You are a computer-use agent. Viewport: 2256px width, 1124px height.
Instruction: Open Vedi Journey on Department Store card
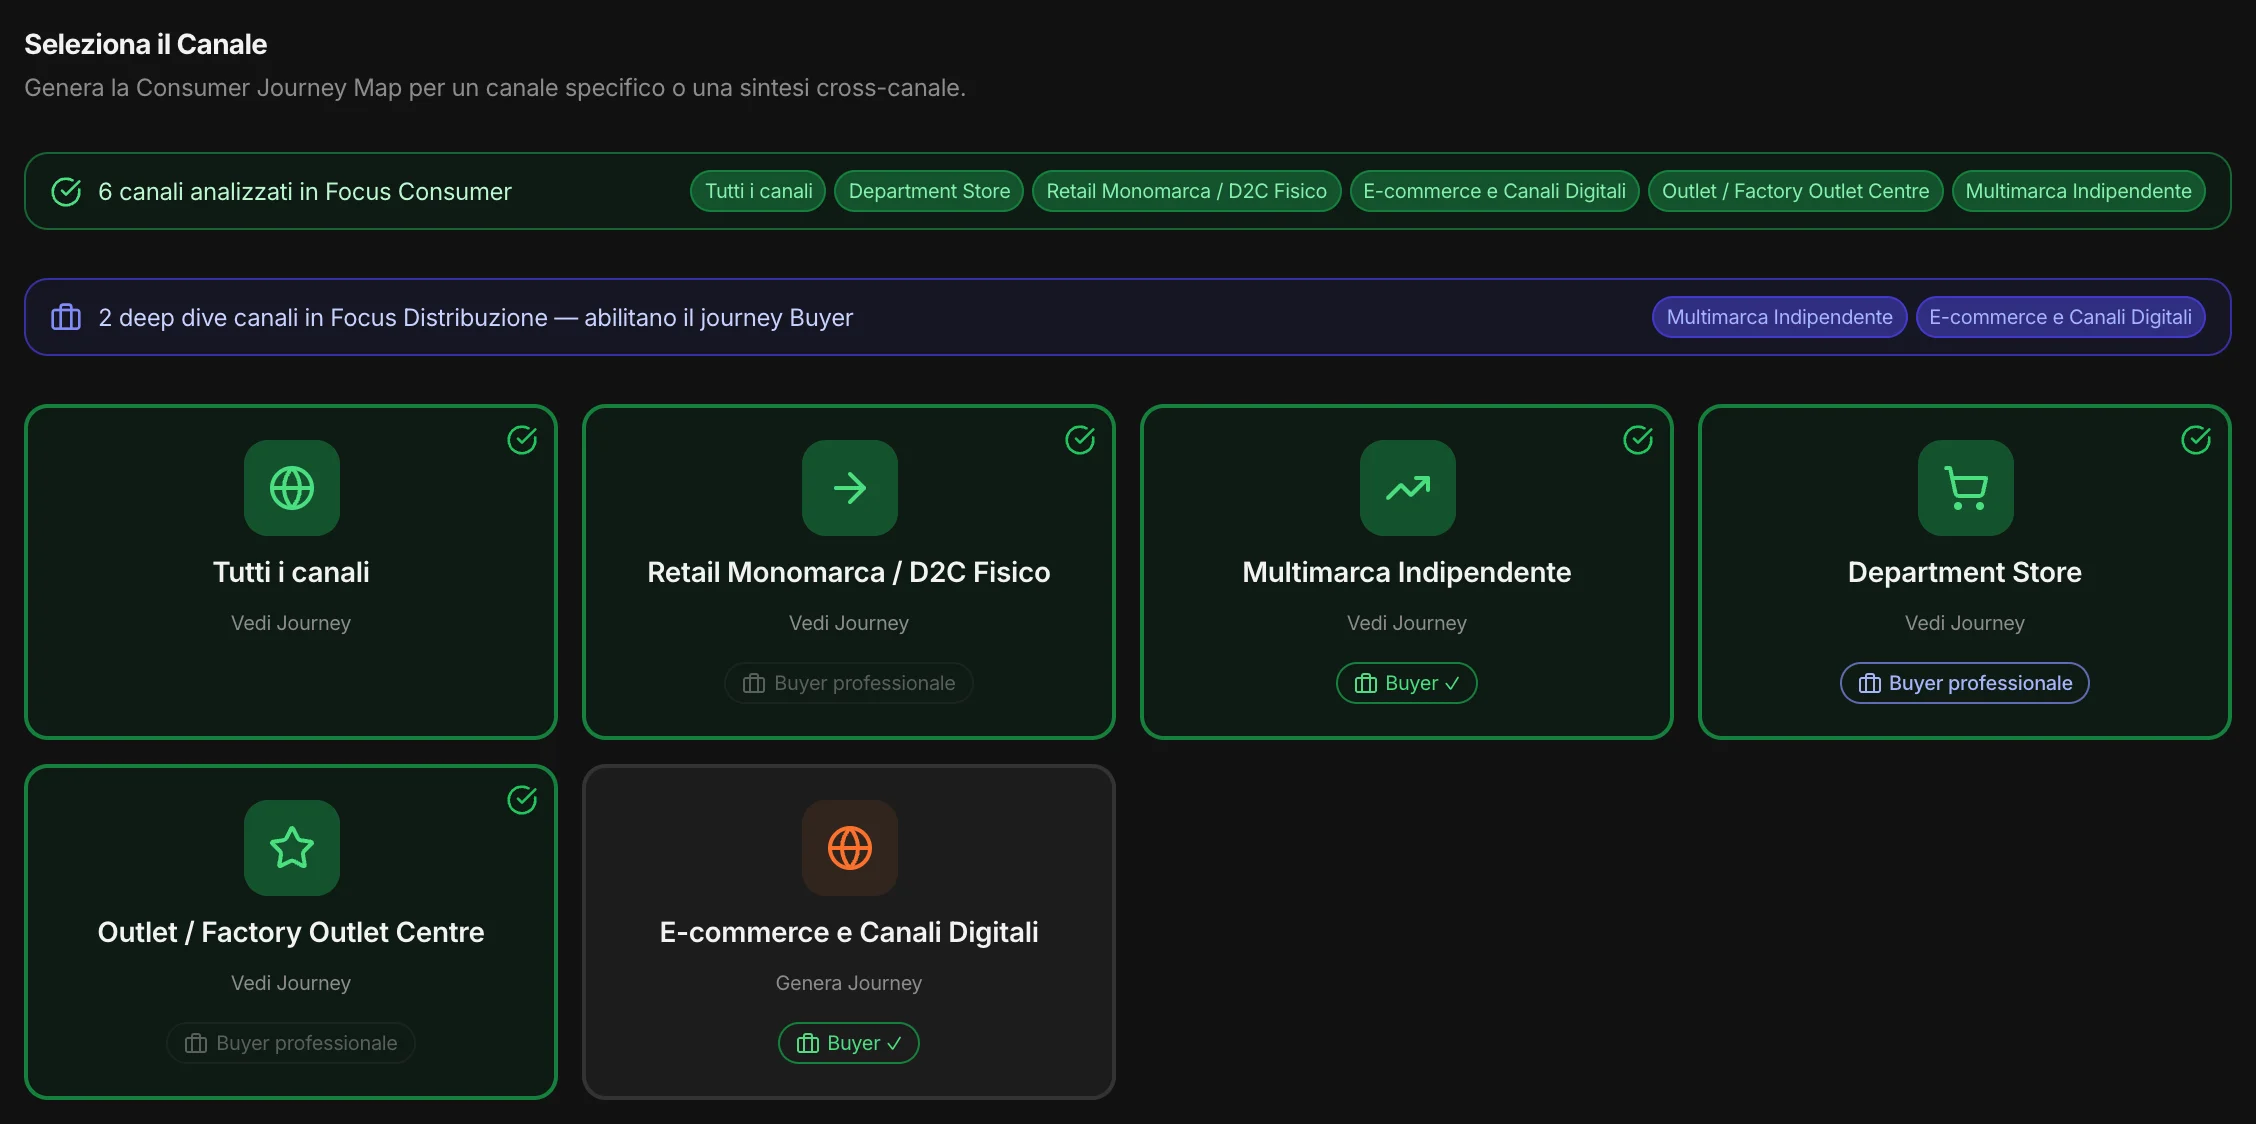coord(1965,623)
